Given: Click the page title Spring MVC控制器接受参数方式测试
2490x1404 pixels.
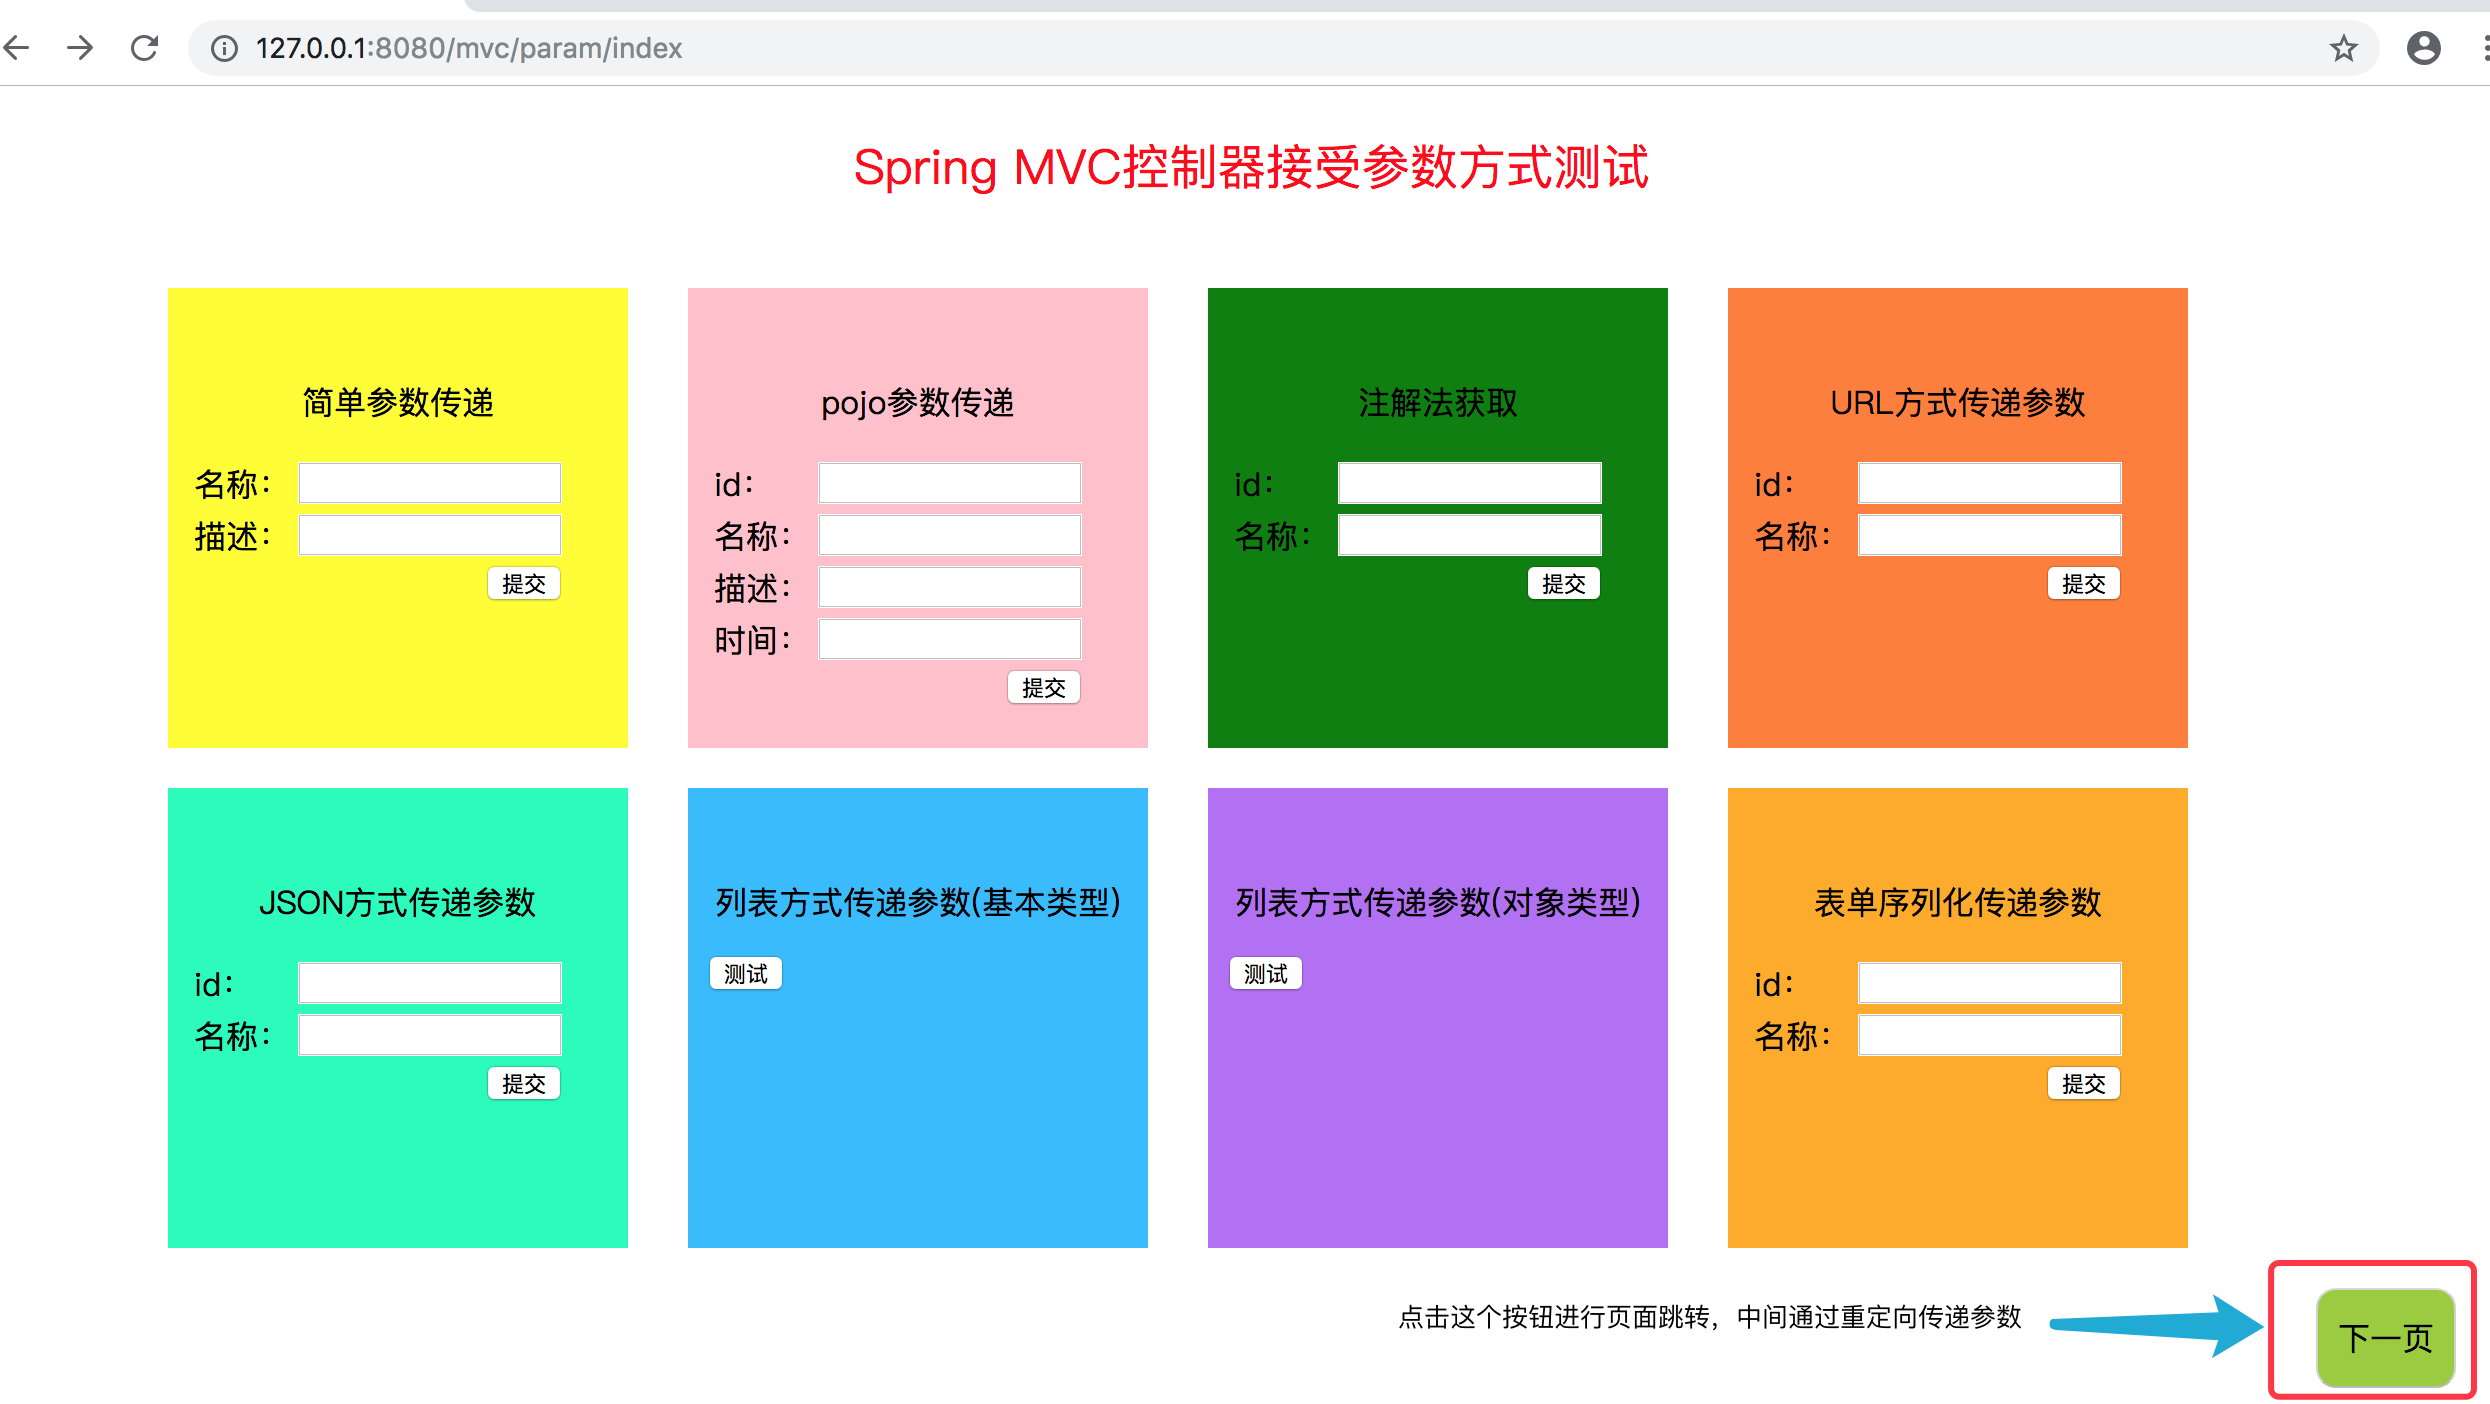Looking at the screenshot, I should pyautogui.click(x=1250, y=167).
